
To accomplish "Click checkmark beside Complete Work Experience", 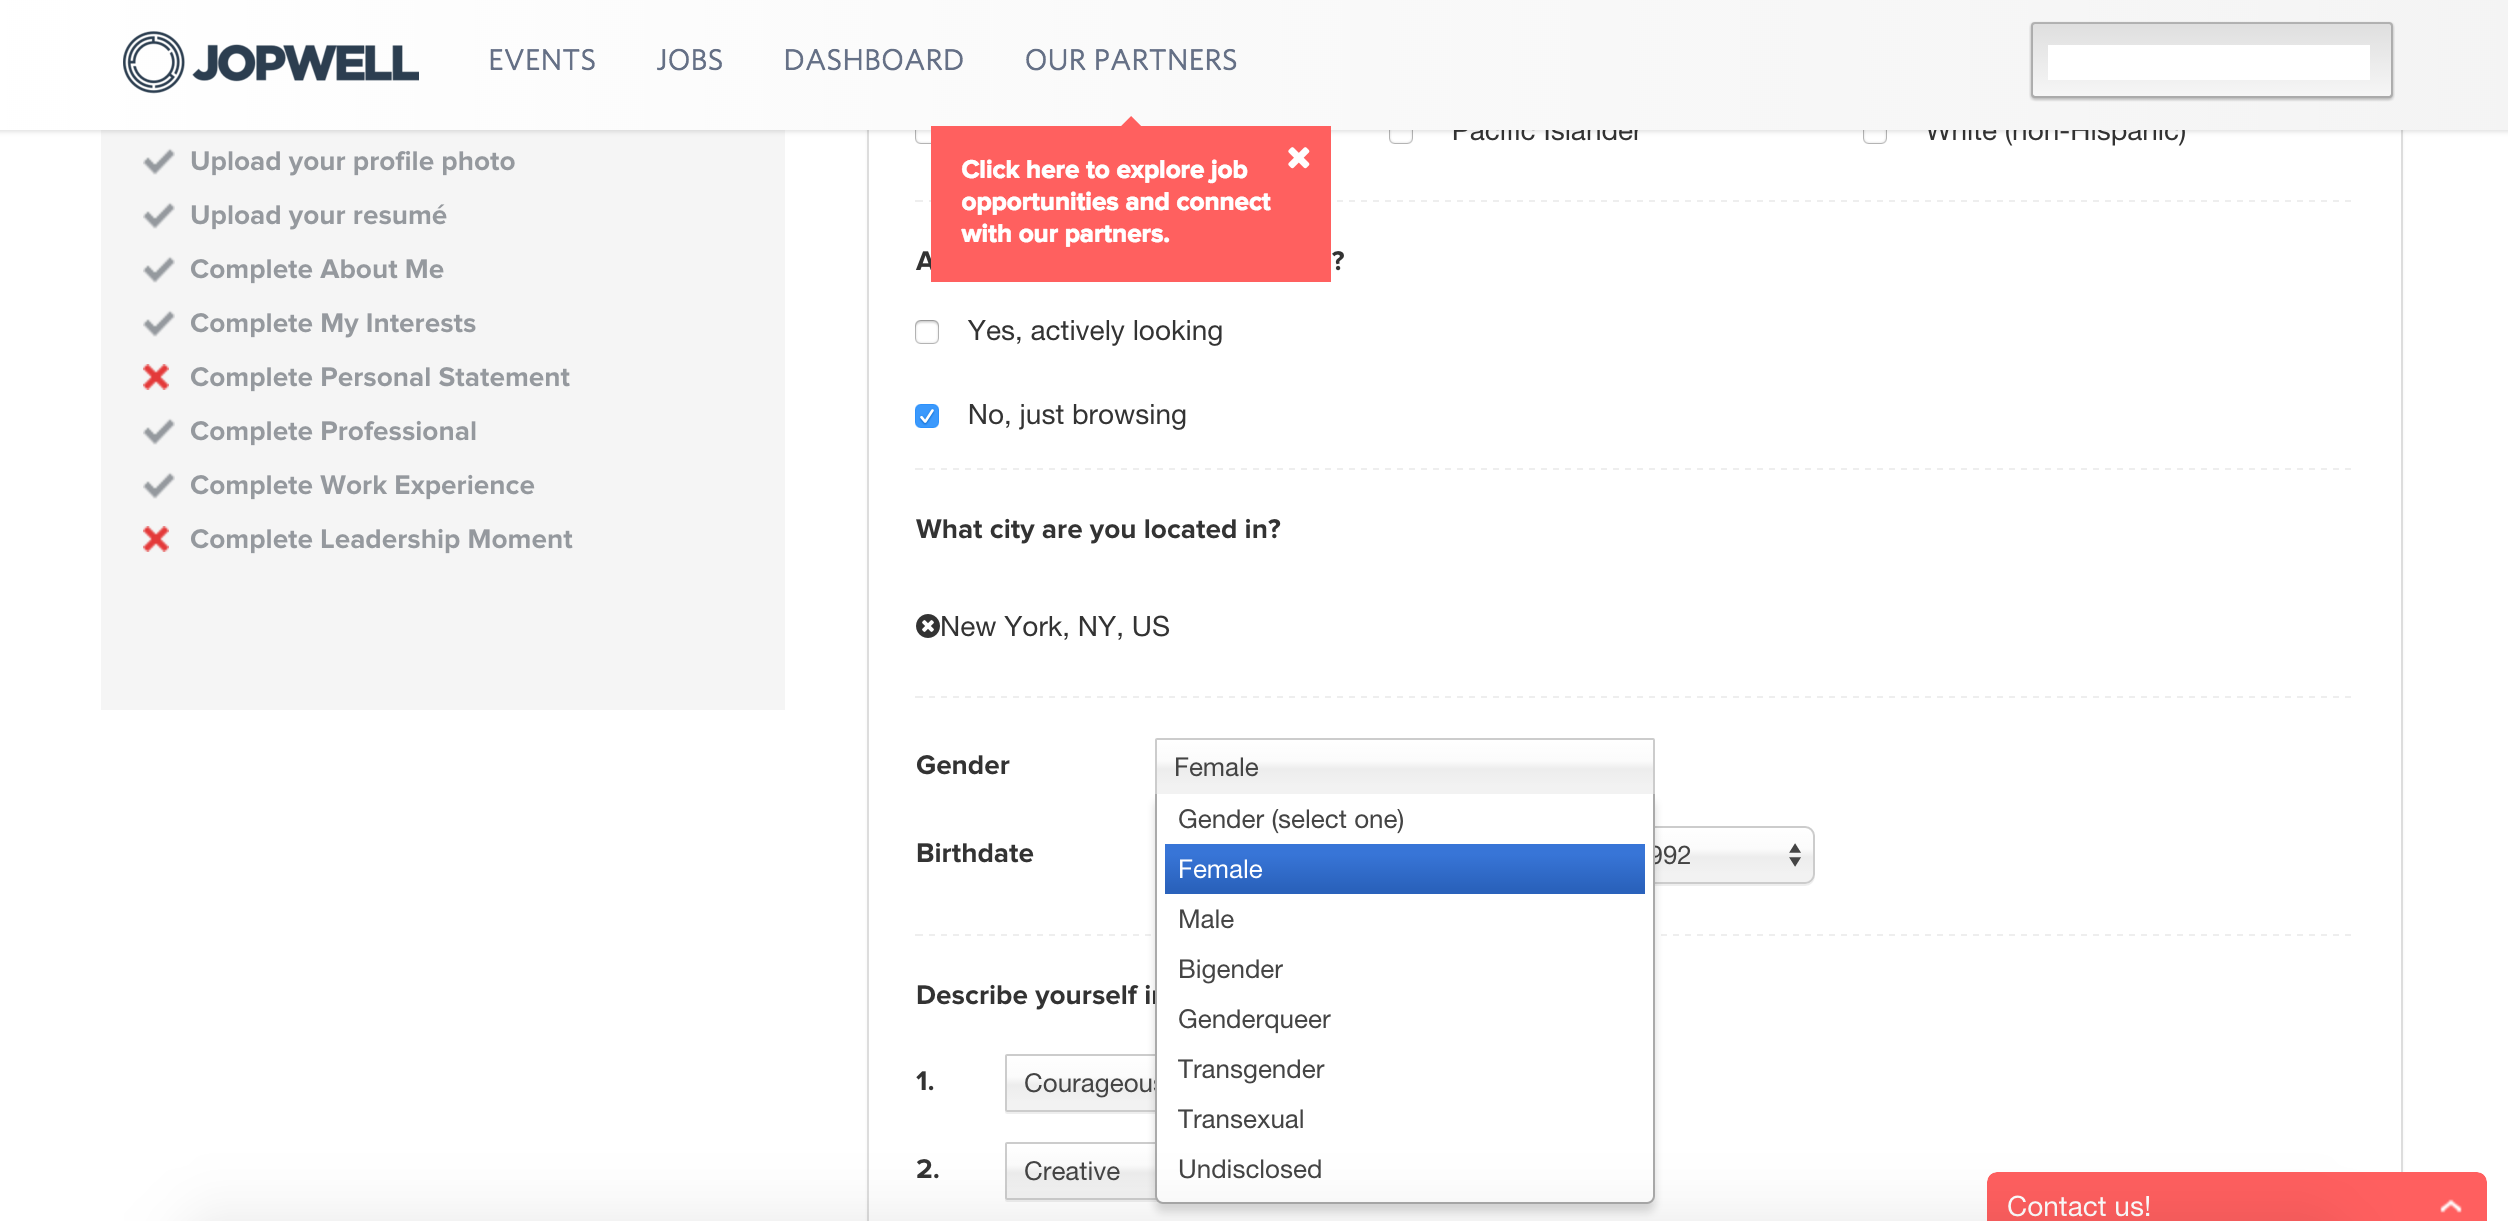I will 158,485.
